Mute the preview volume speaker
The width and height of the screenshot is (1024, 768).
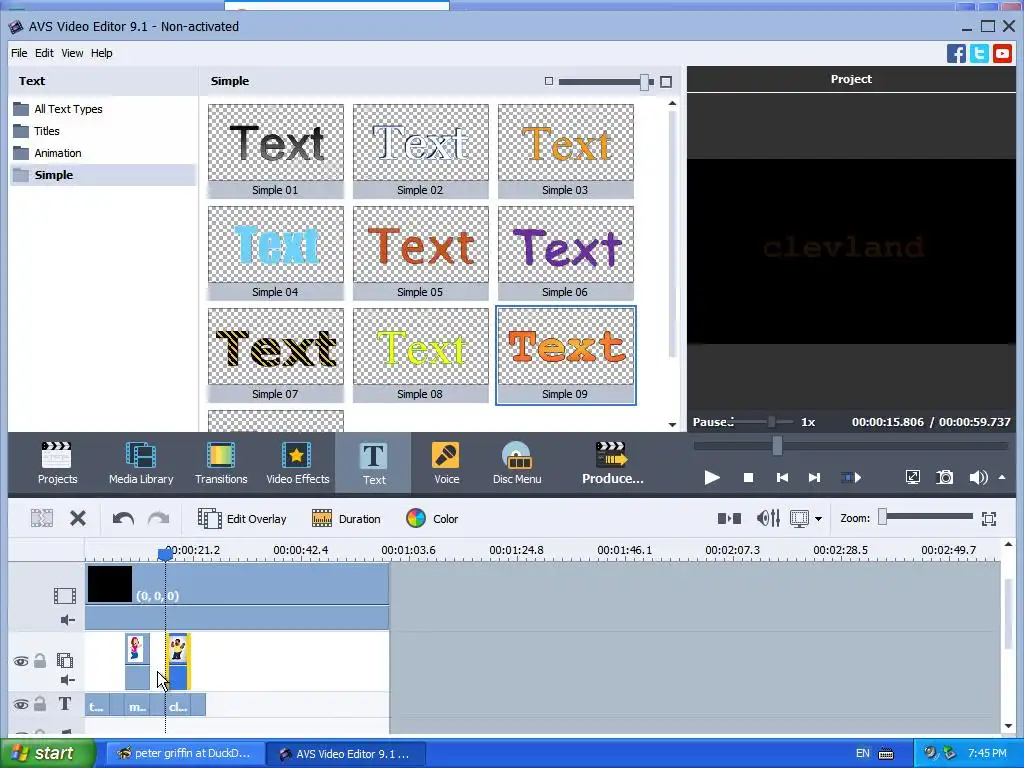click(x=978, y=477)
